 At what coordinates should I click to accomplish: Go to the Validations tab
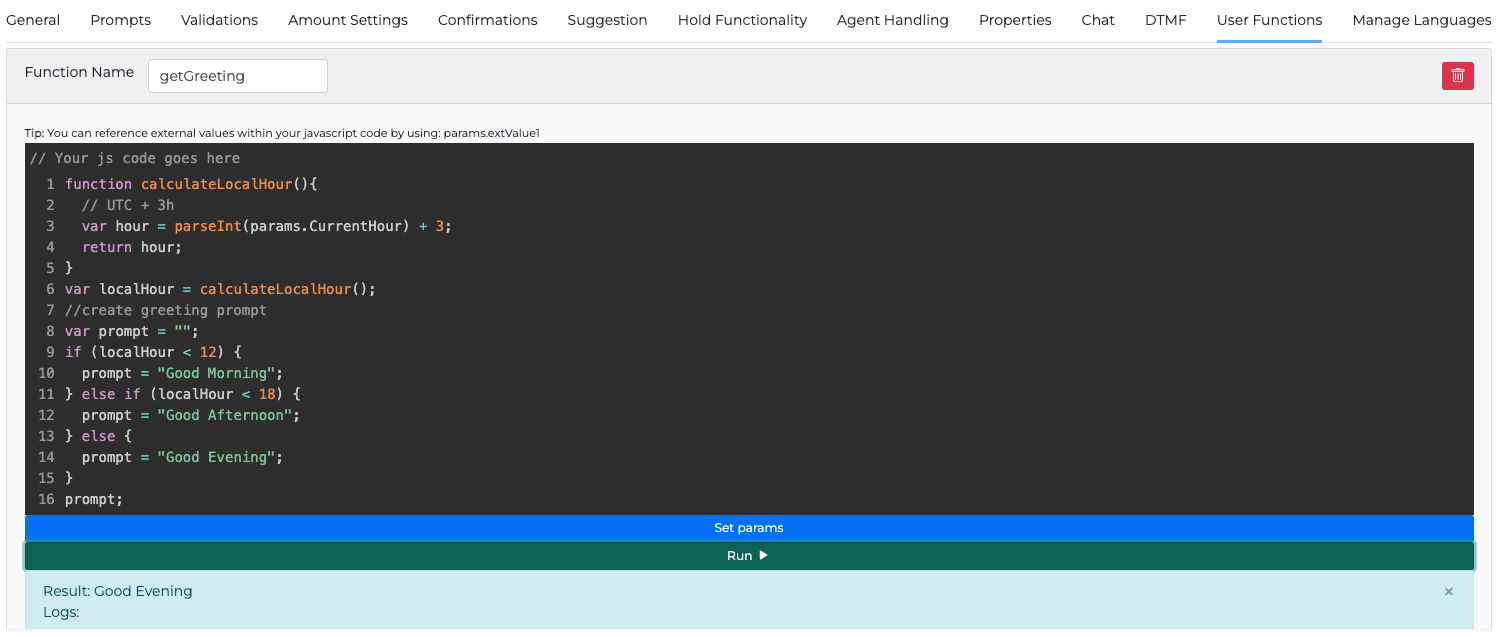pyautogui.click(x=219, y=20)
